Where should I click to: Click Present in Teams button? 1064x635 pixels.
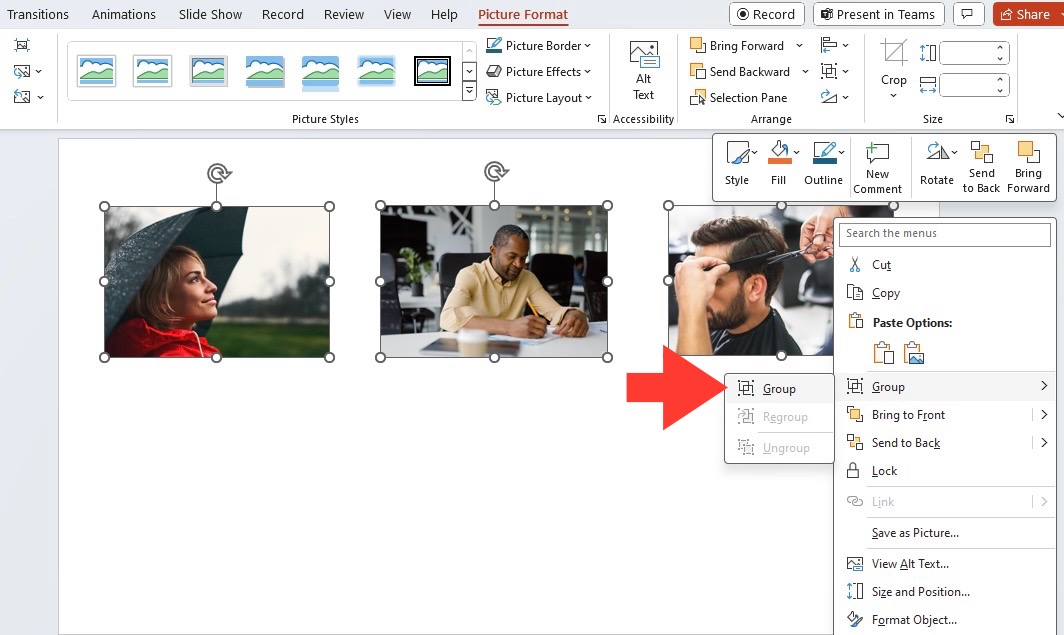click(x=878, y=14)
